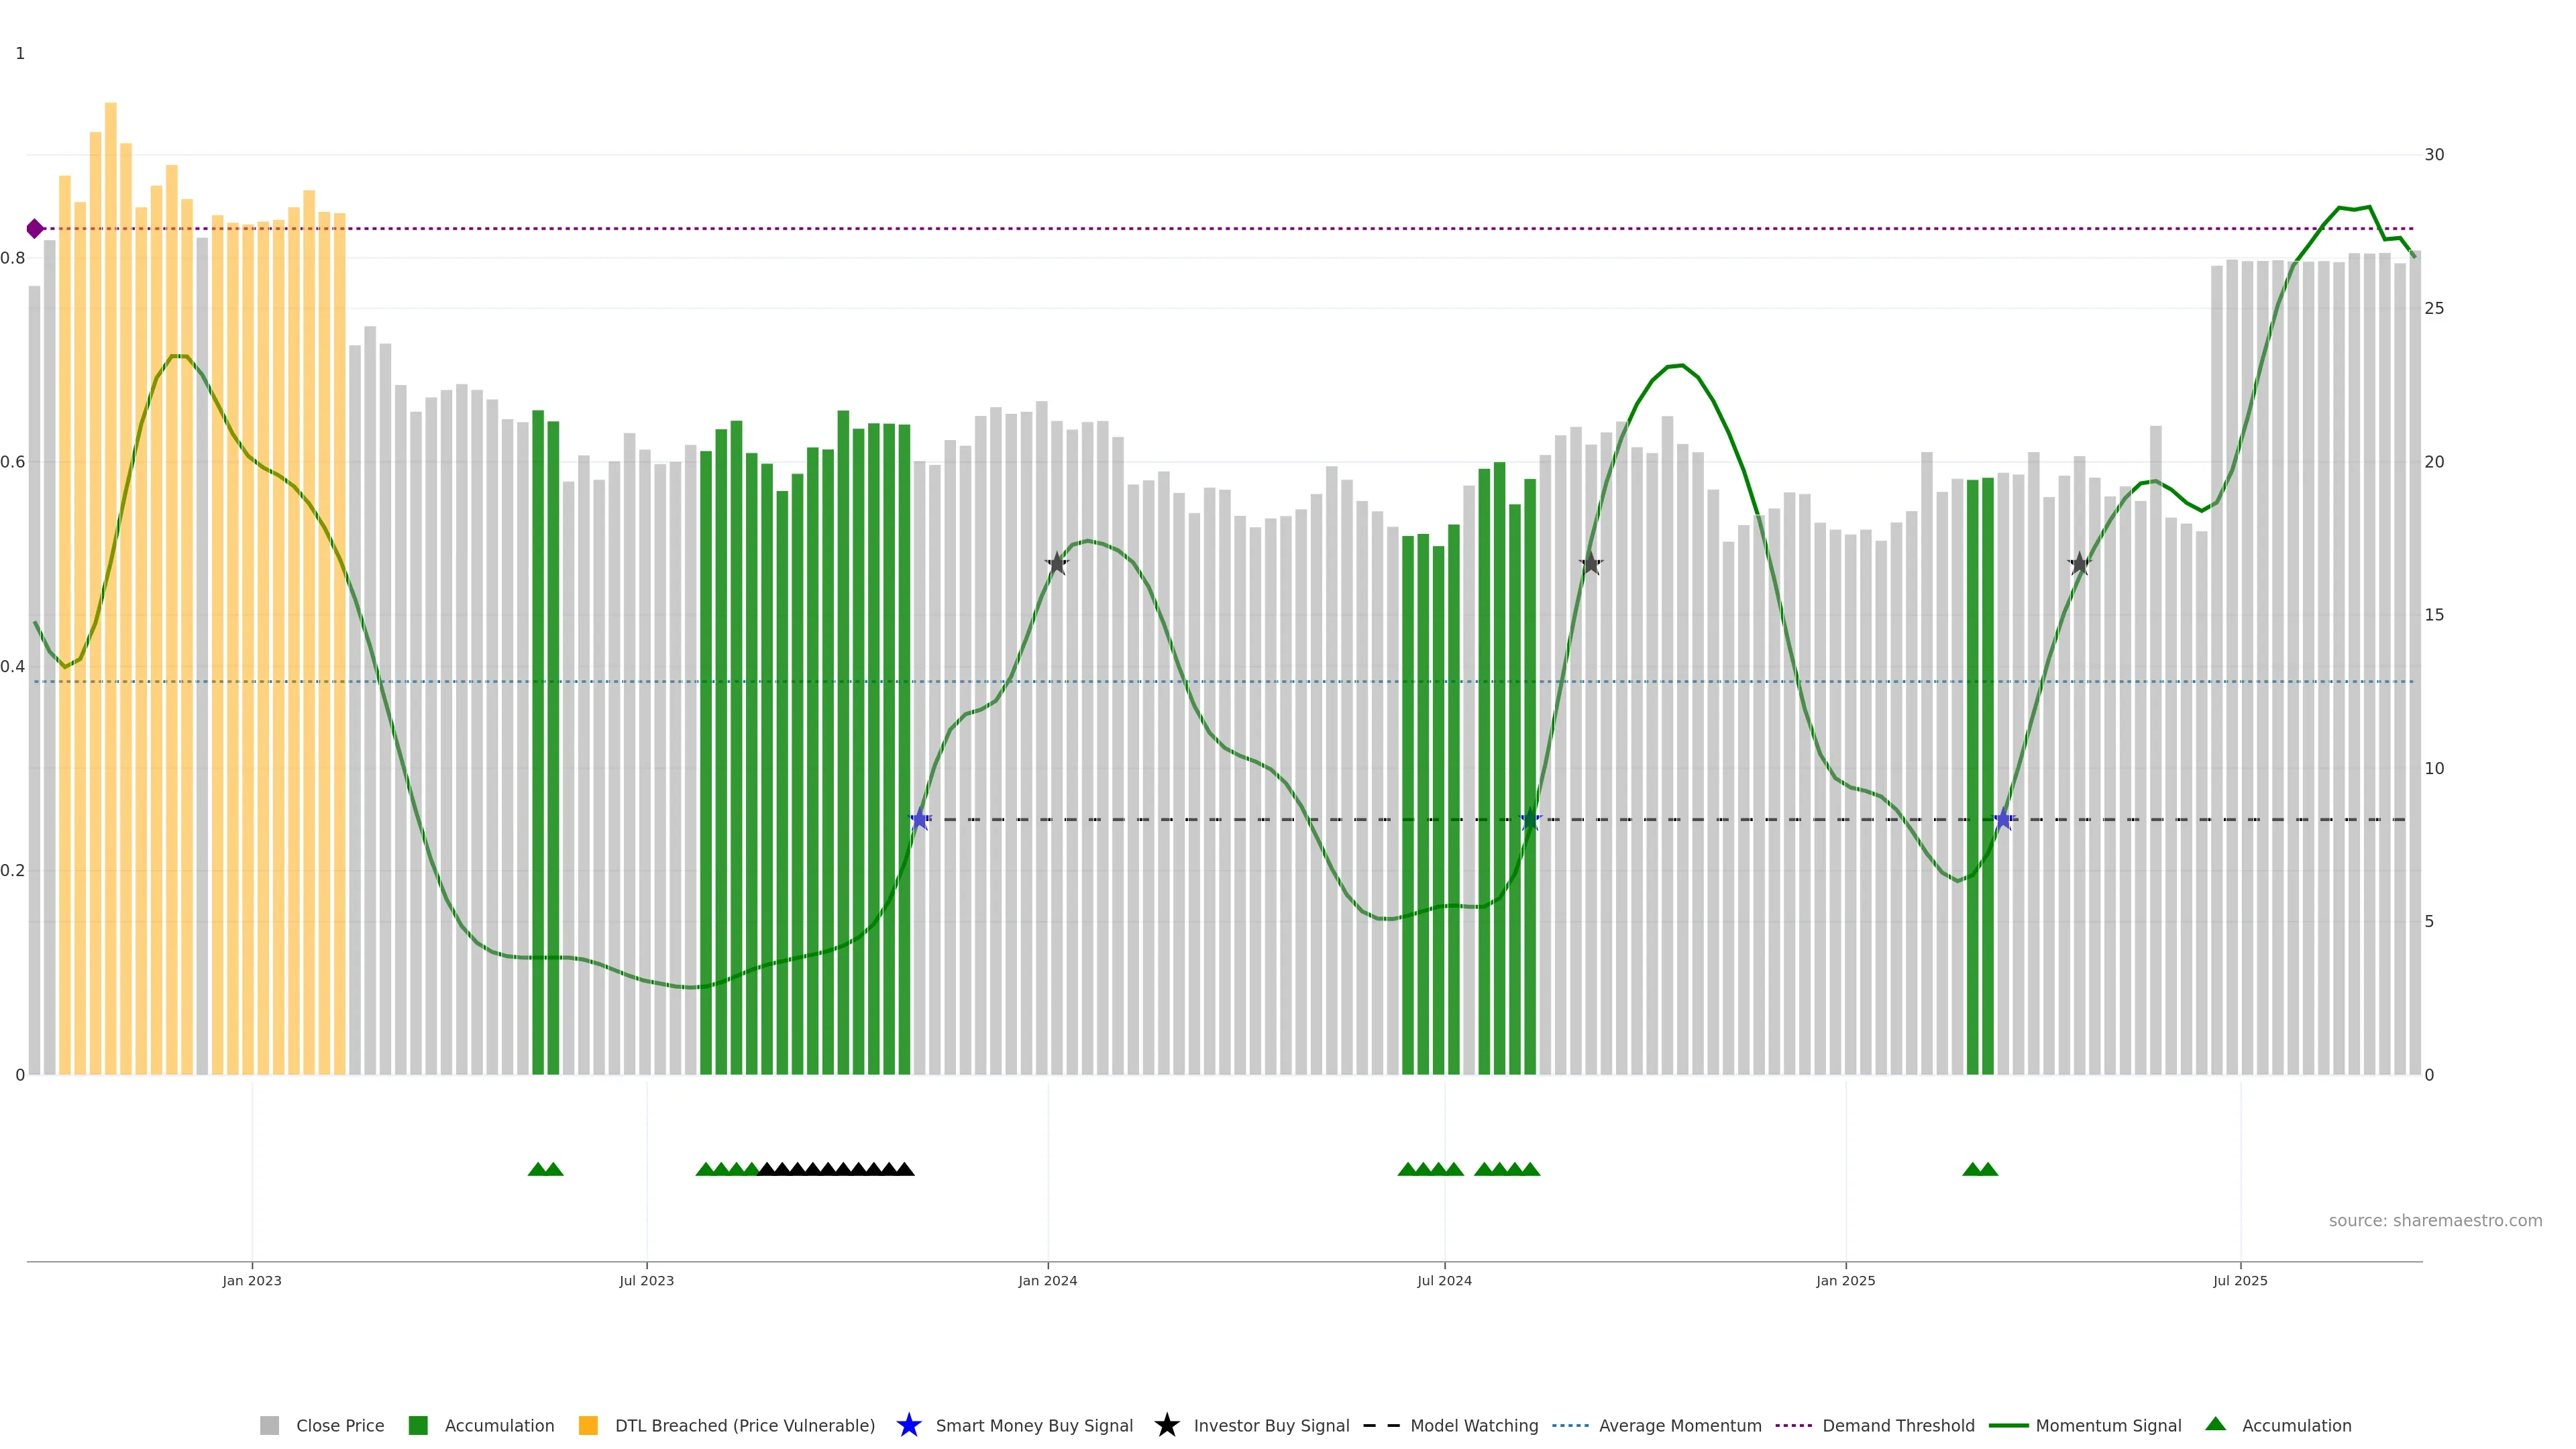This screenshot has height=1449, width=2576.
Task: Click the first blue star near November 2023
Action: point(920,820)
